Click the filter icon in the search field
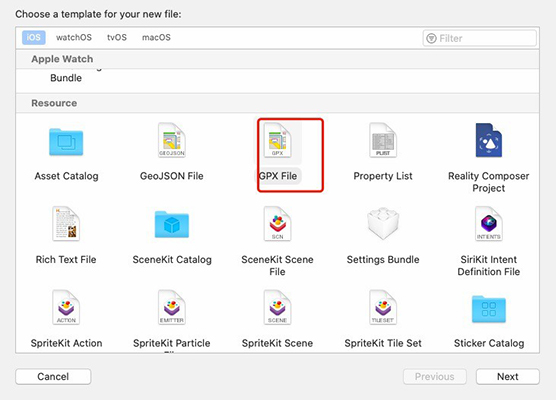Screen dimensions: 556x400 431,38
